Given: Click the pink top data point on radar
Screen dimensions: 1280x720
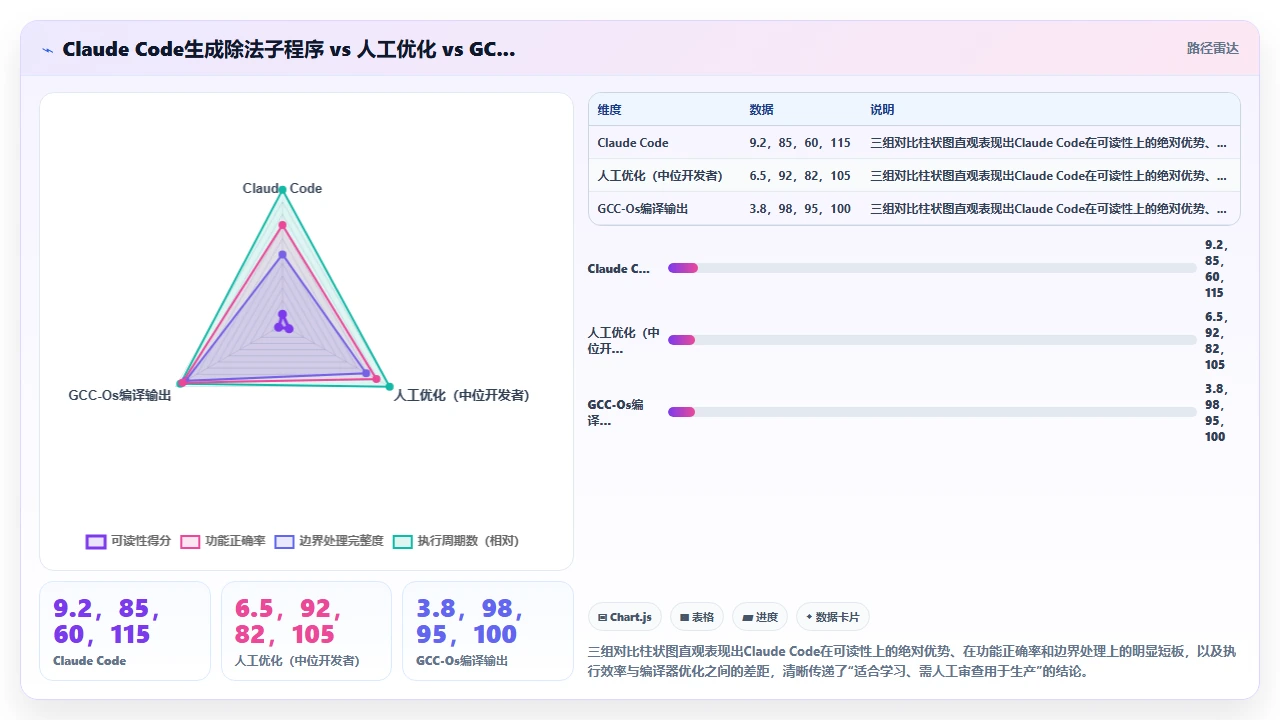Looking at the screenshot, I should pos(282,224).
